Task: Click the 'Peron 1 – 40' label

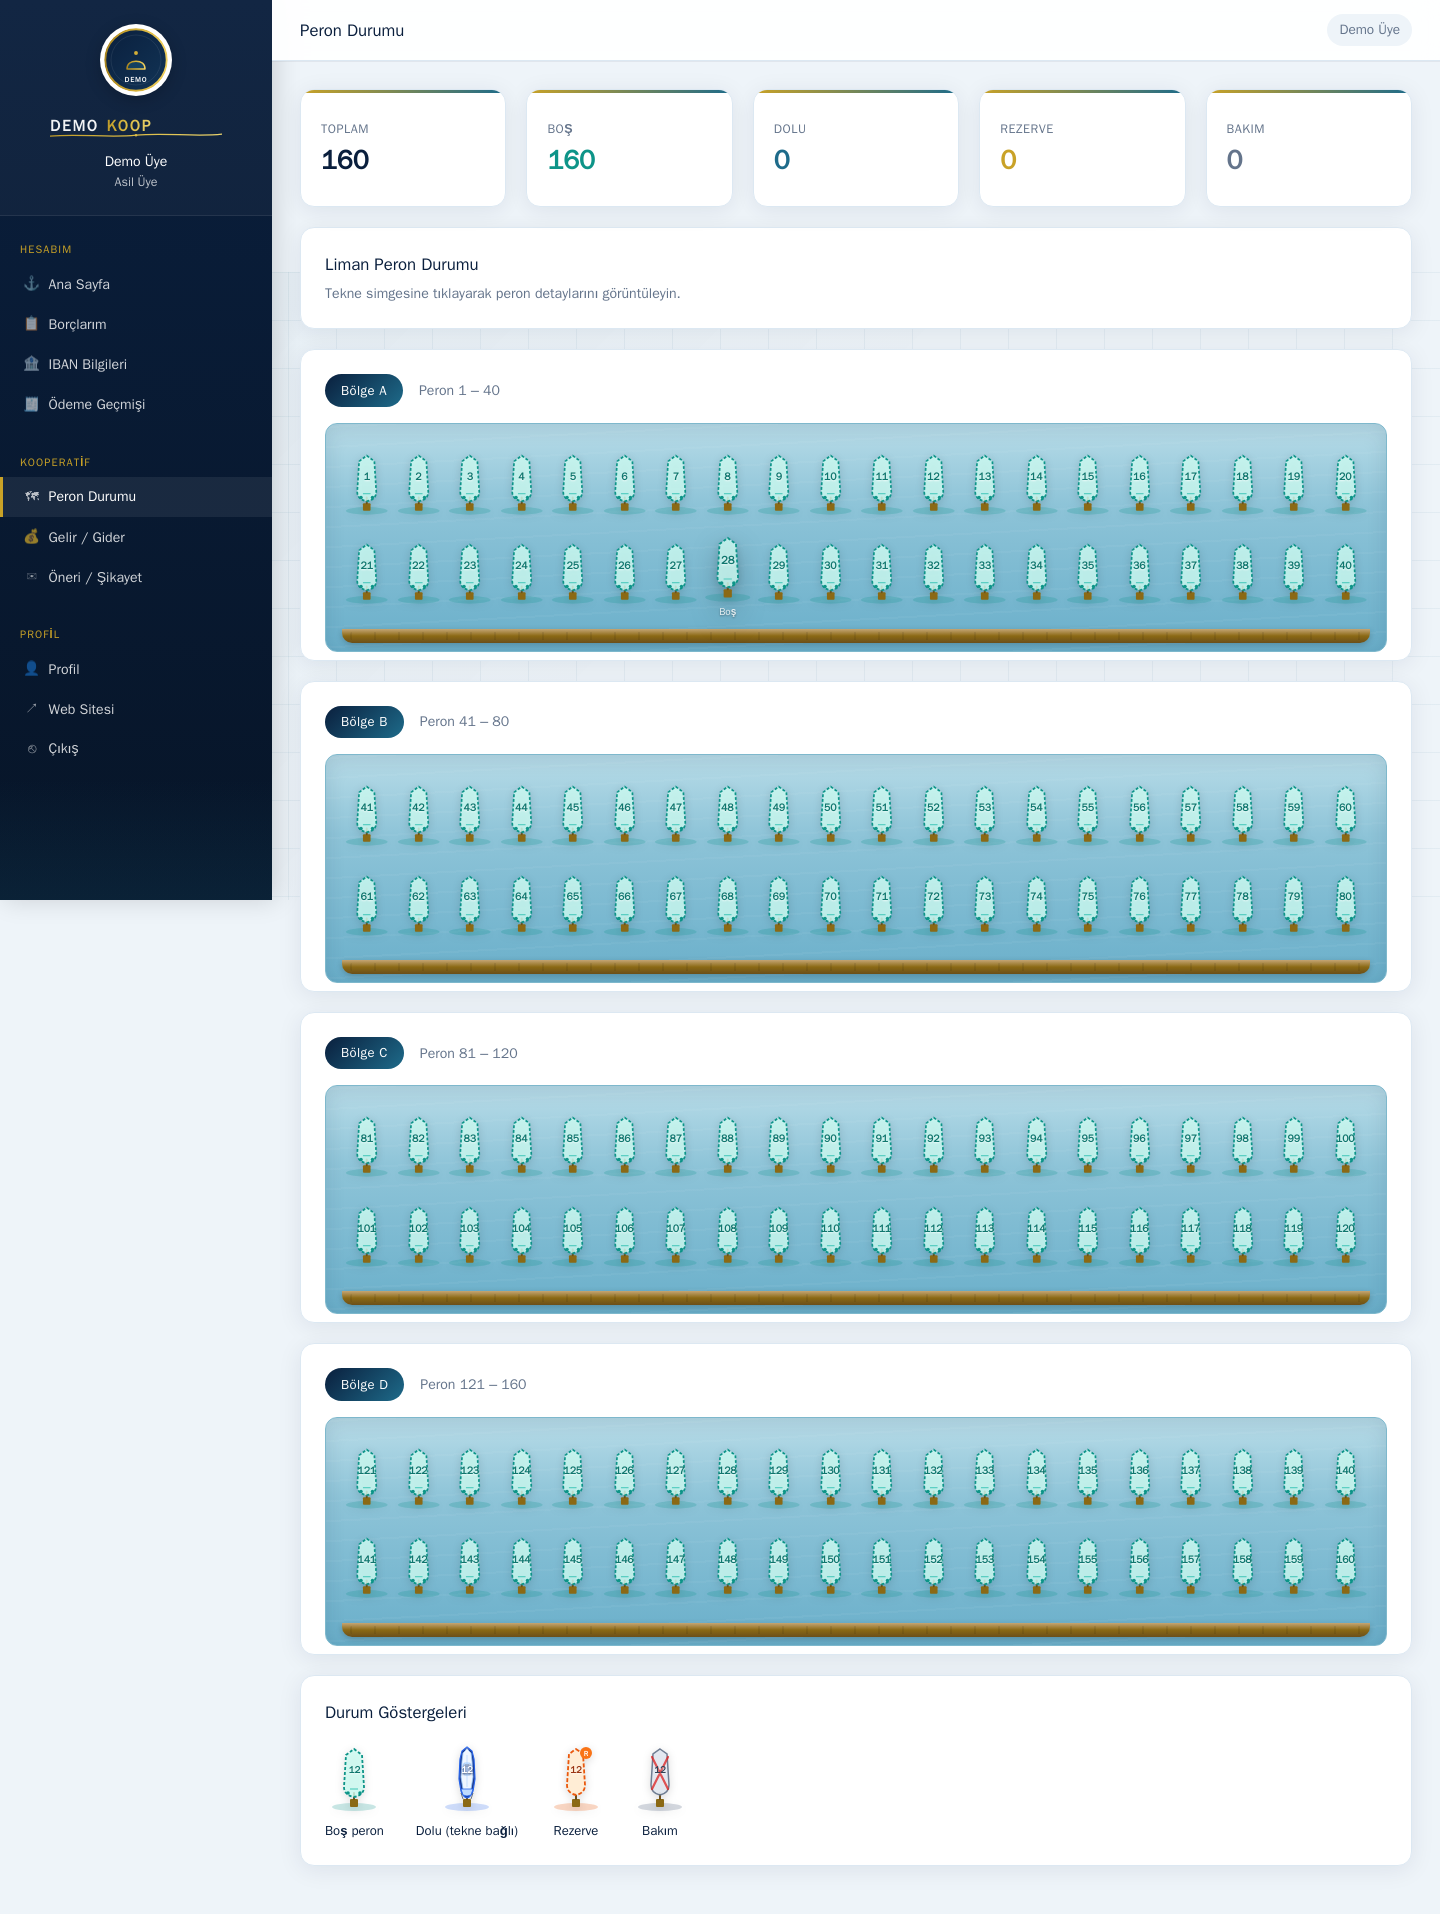Action: tap(459, 391)
